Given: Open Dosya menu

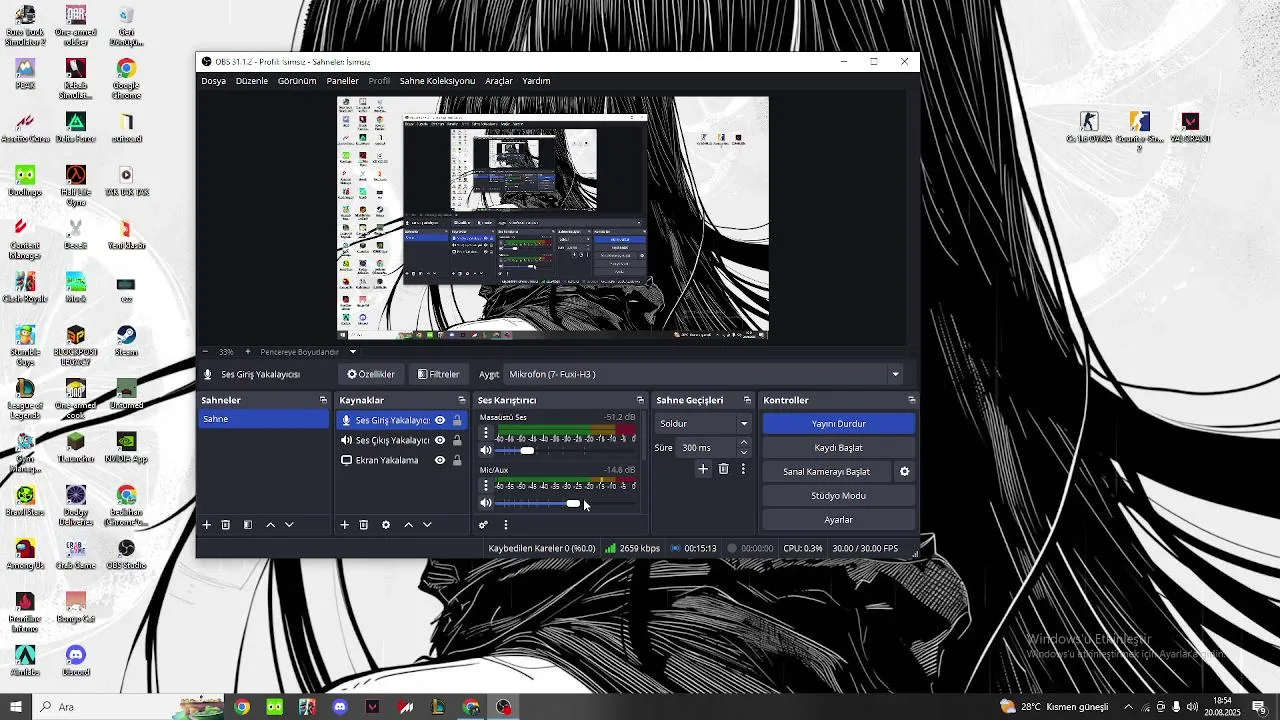Looking at the screenshot, I should tap(214, 81).
